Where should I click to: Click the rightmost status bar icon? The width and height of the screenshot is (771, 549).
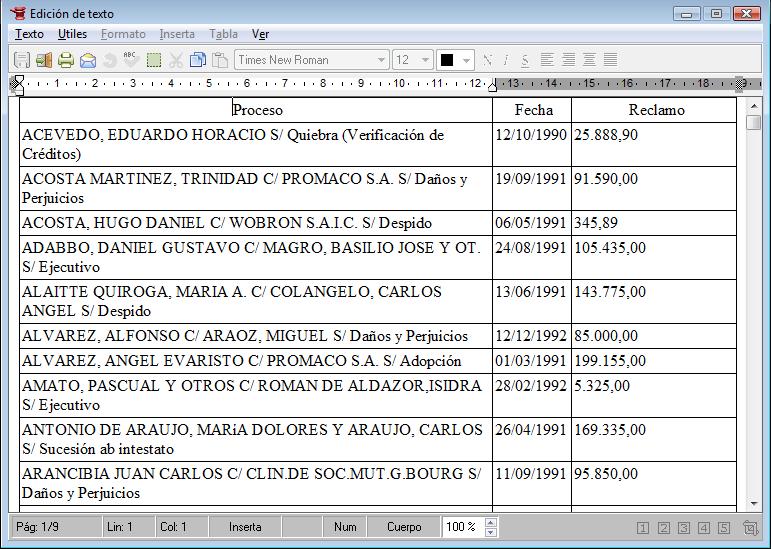click(x=750, y=528)
